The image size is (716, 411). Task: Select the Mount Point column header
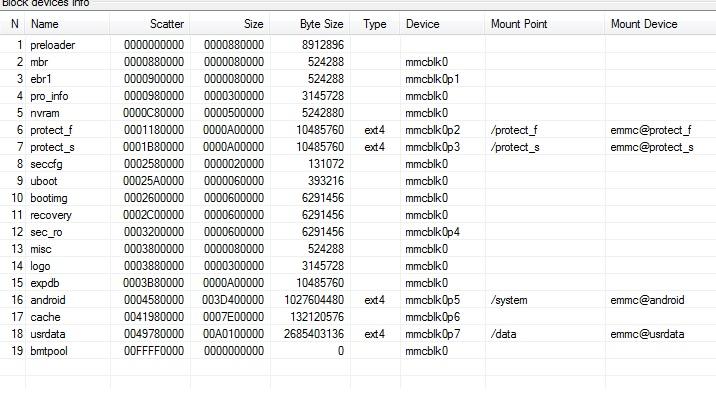tap(545, 24)
